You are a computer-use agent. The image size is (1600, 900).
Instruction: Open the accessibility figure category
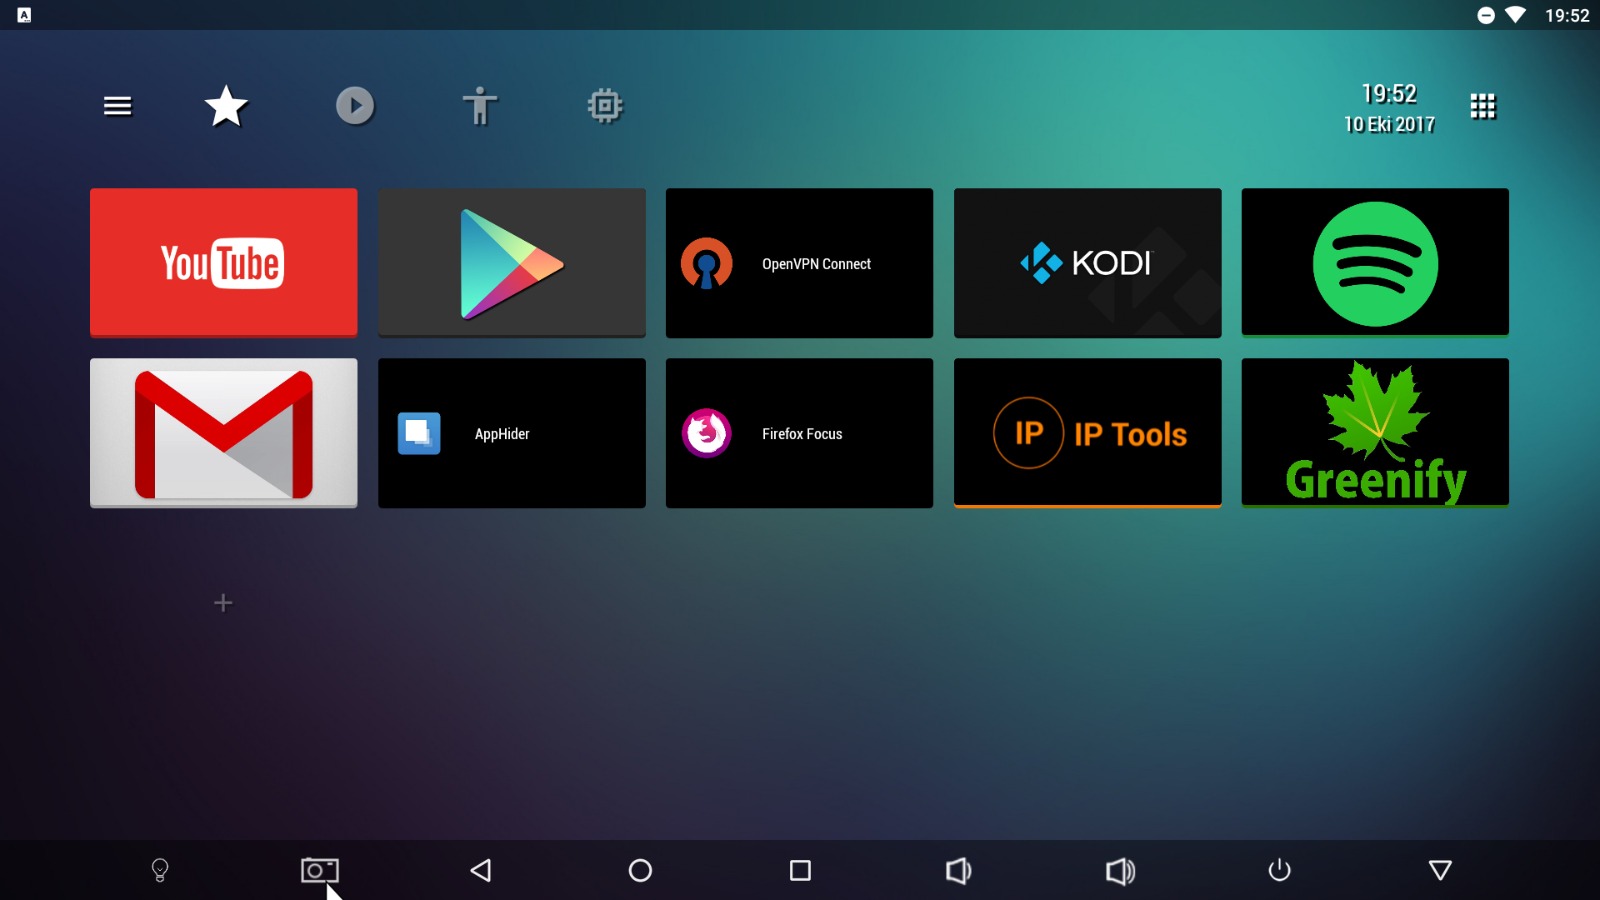[x=480, y=106]
